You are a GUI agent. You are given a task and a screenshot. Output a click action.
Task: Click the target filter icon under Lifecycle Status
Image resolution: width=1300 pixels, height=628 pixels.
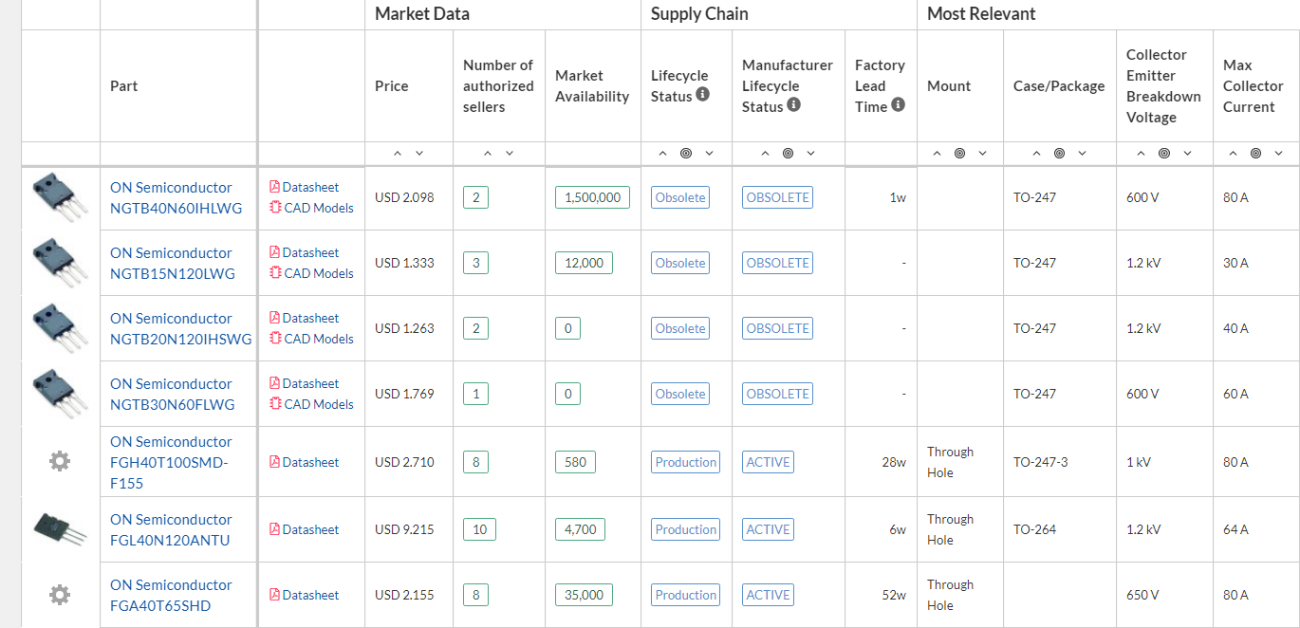click(x=686, y=153)
